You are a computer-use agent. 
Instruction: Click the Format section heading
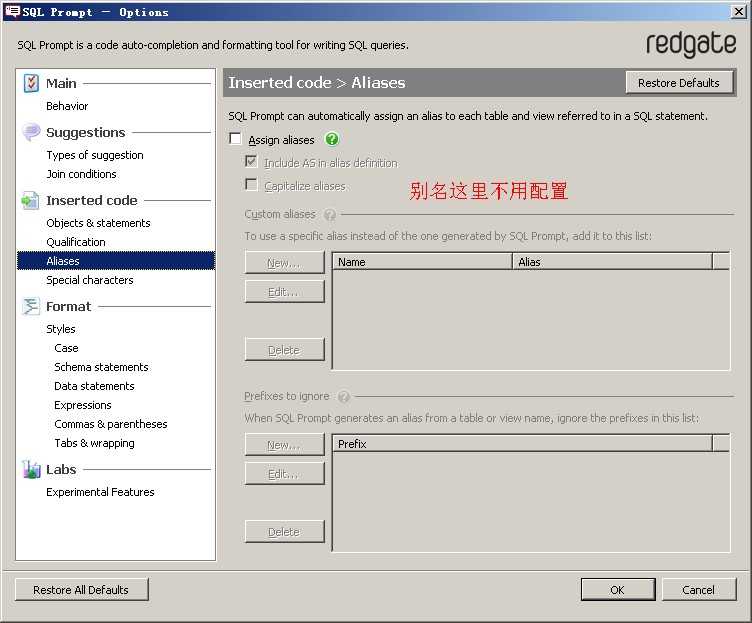pos(69,306)
